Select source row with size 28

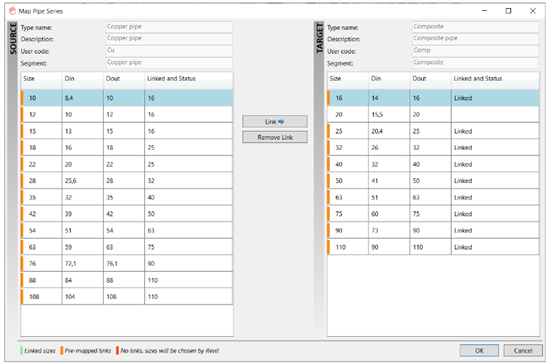127,181
